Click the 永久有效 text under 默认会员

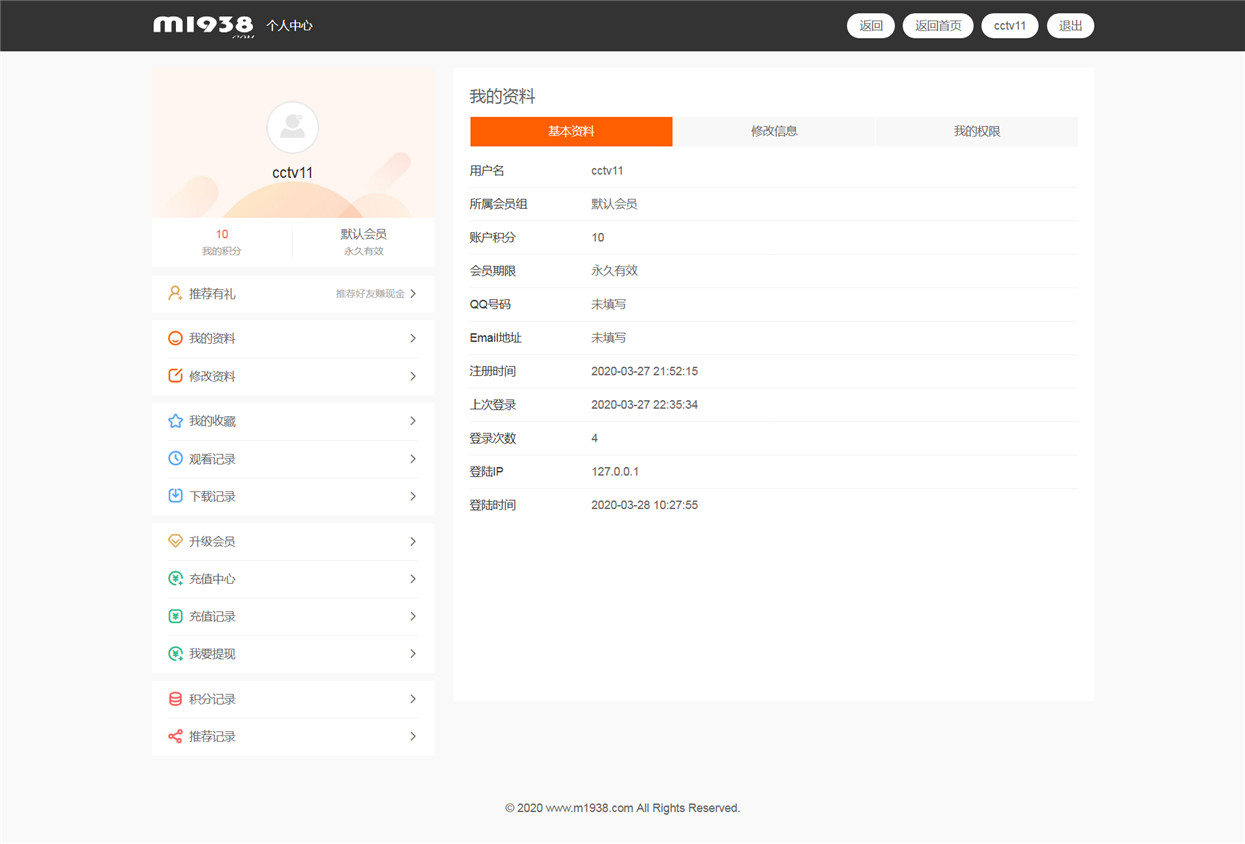click(364, 251)
